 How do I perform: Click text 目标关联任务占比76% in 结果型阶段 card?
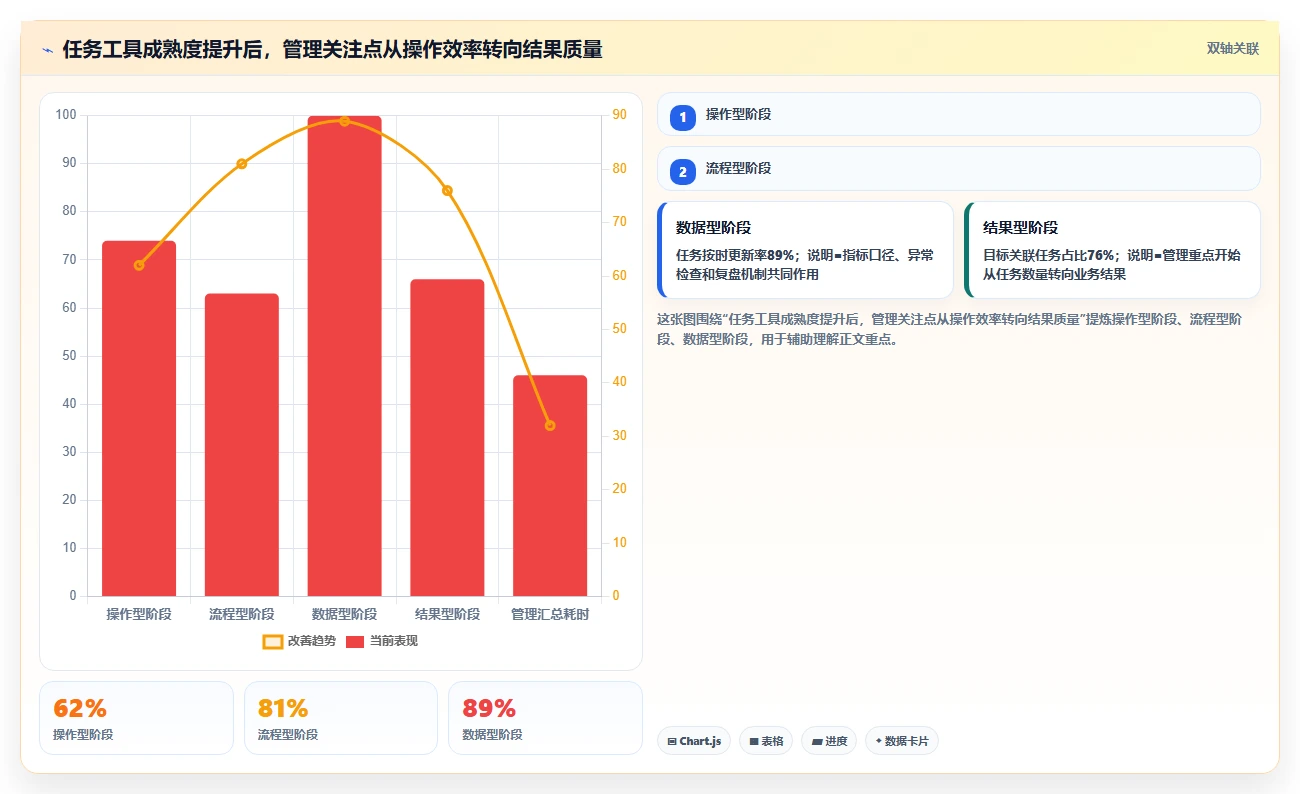point(1048,255)
